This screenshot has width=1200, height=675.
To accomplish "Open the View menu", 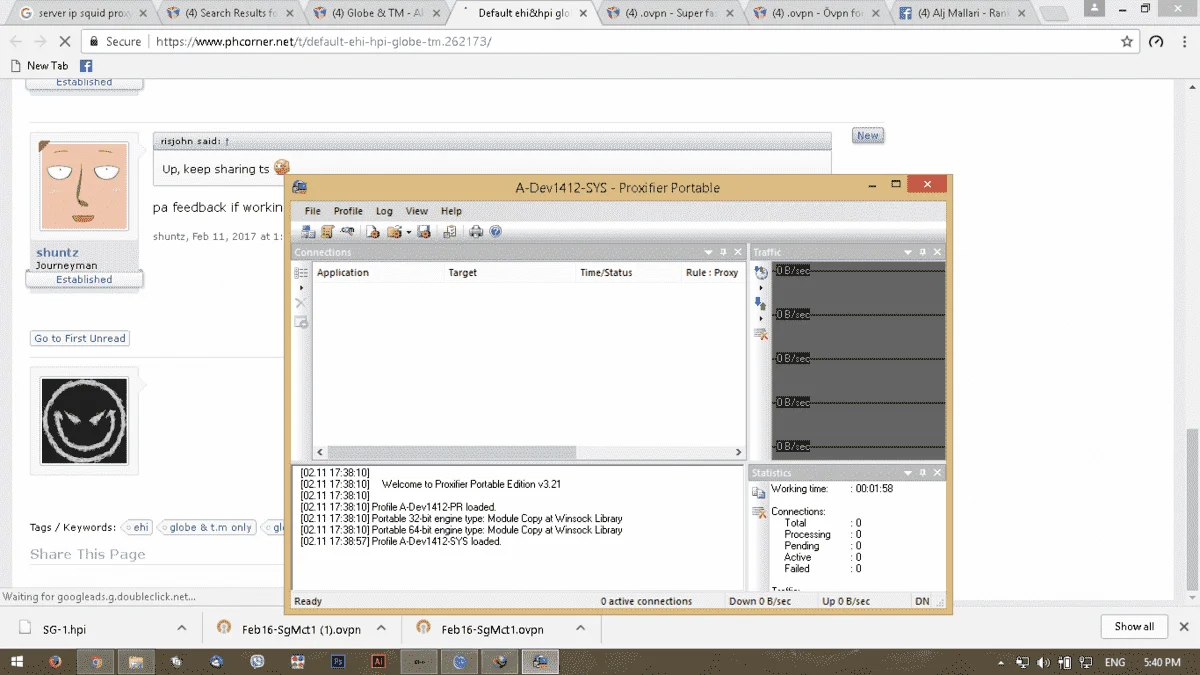I will pos(417,211).
